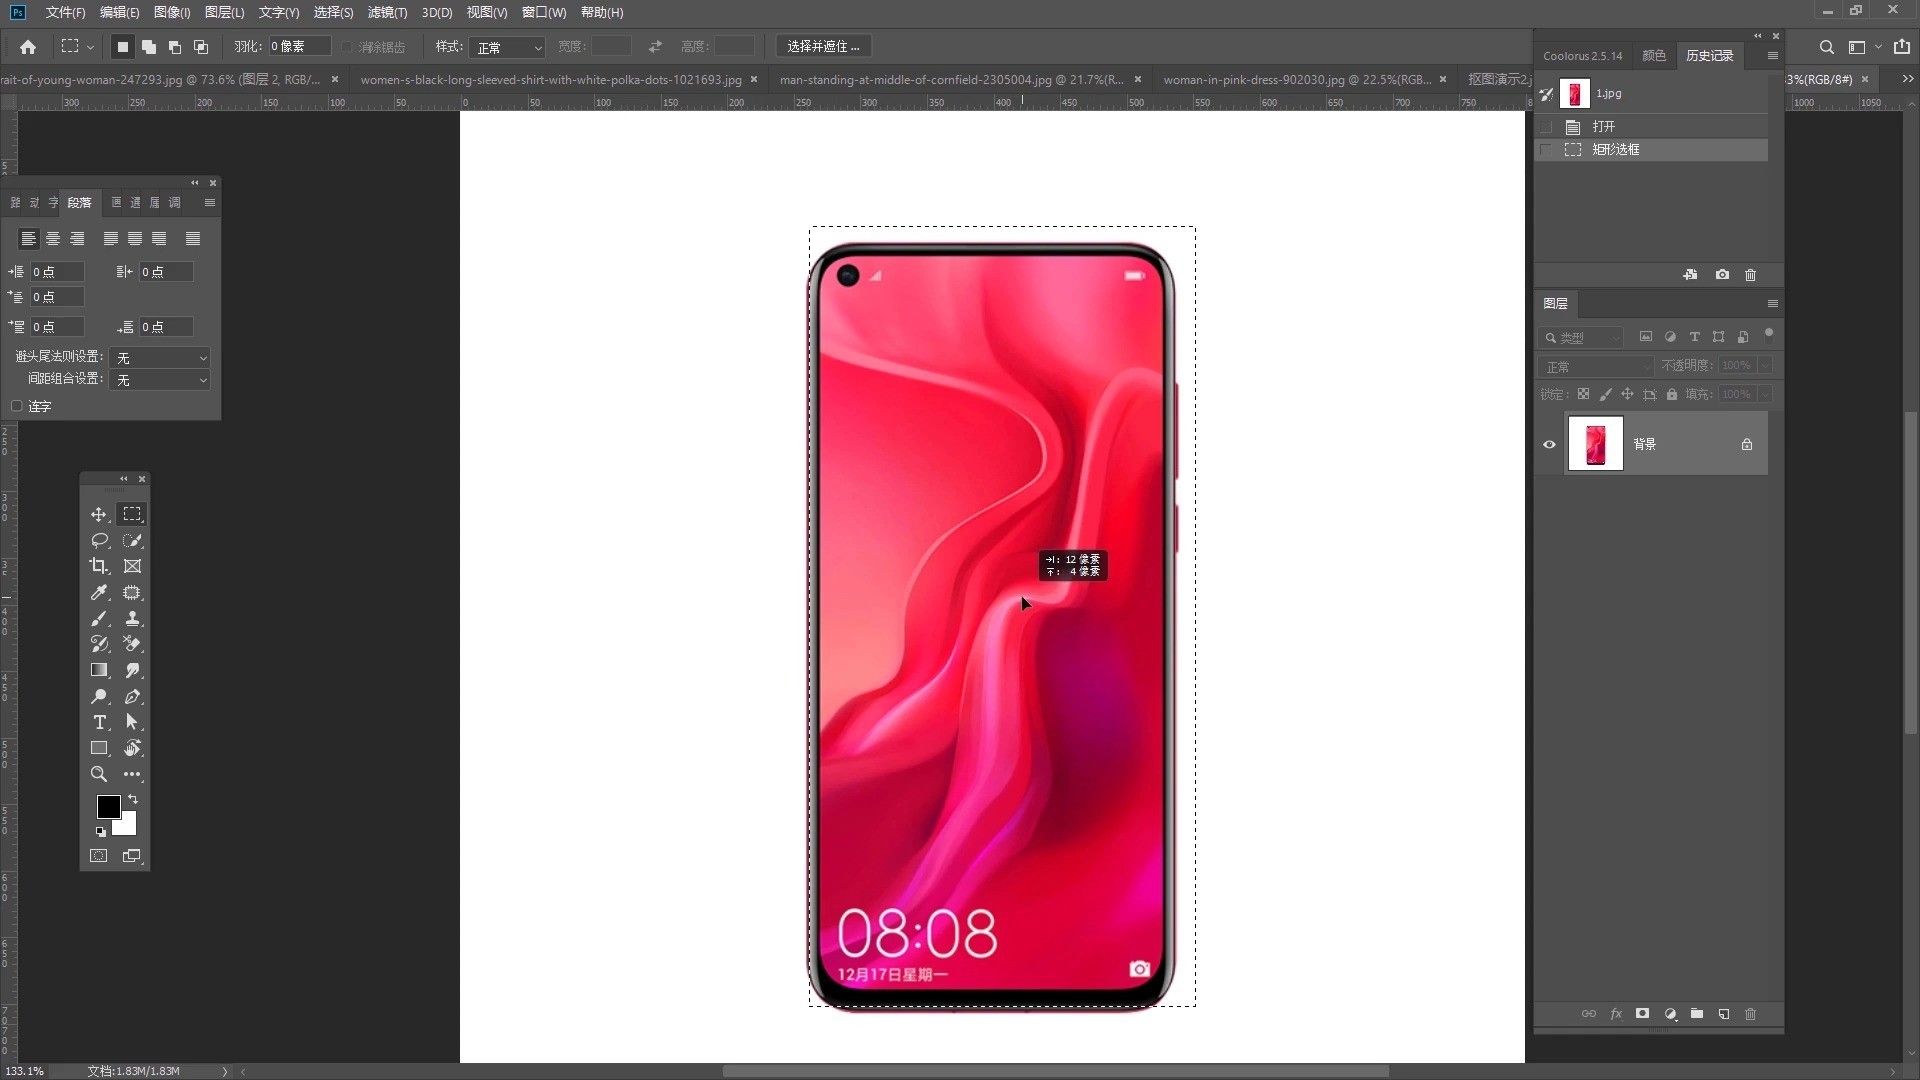Select the Lasso tool
This screenshot has height=1080, width=1920.
point(99,540)
